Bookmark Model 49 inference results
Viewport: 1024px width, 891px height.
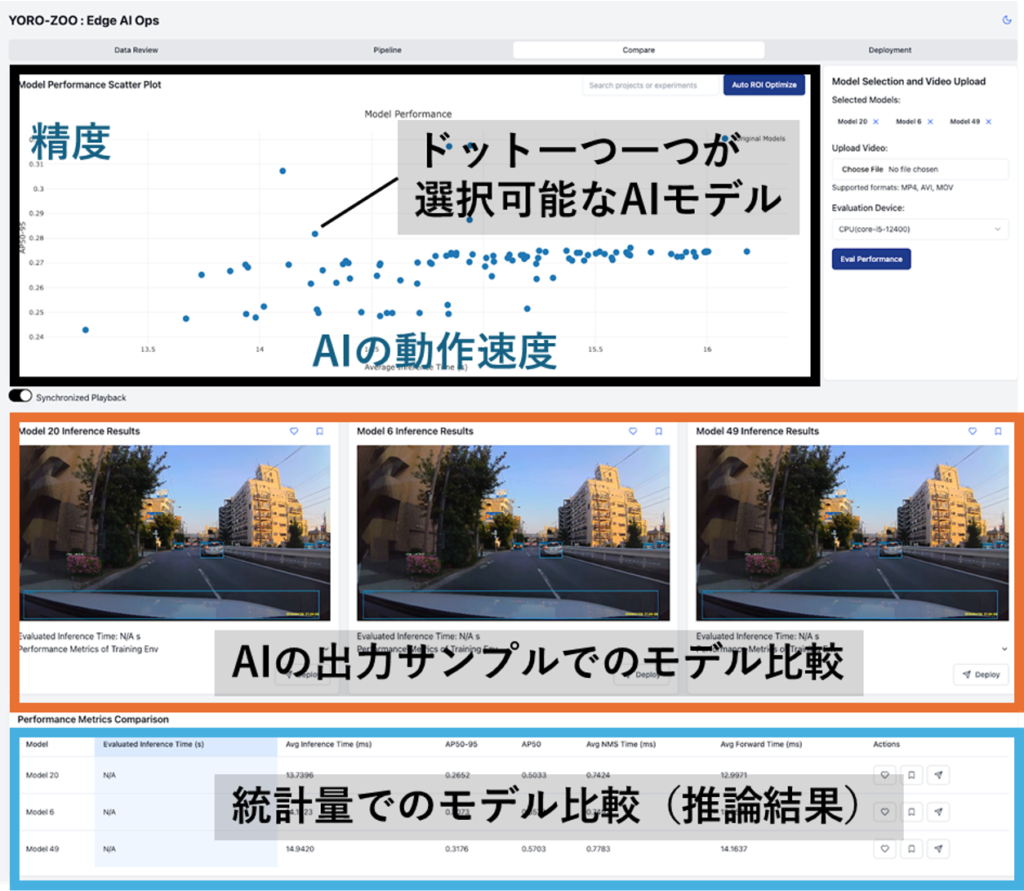998,431
